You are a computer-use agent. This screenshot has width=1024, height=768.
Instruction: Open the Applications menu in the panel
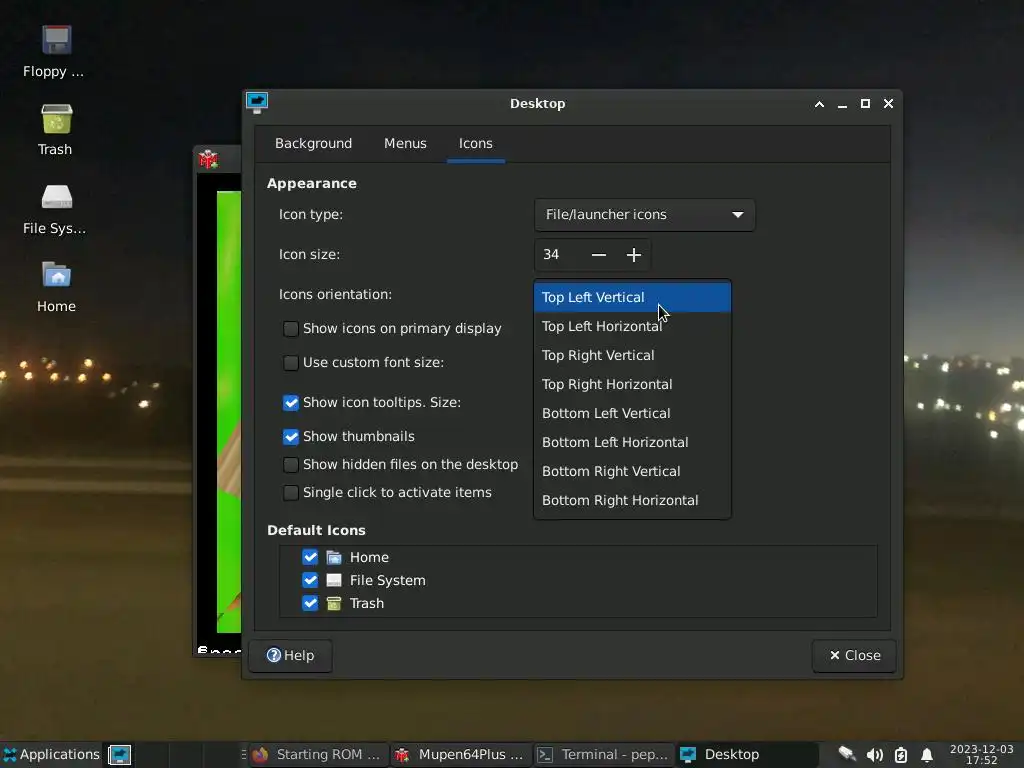pyautogui.click(x=52, y=754)
